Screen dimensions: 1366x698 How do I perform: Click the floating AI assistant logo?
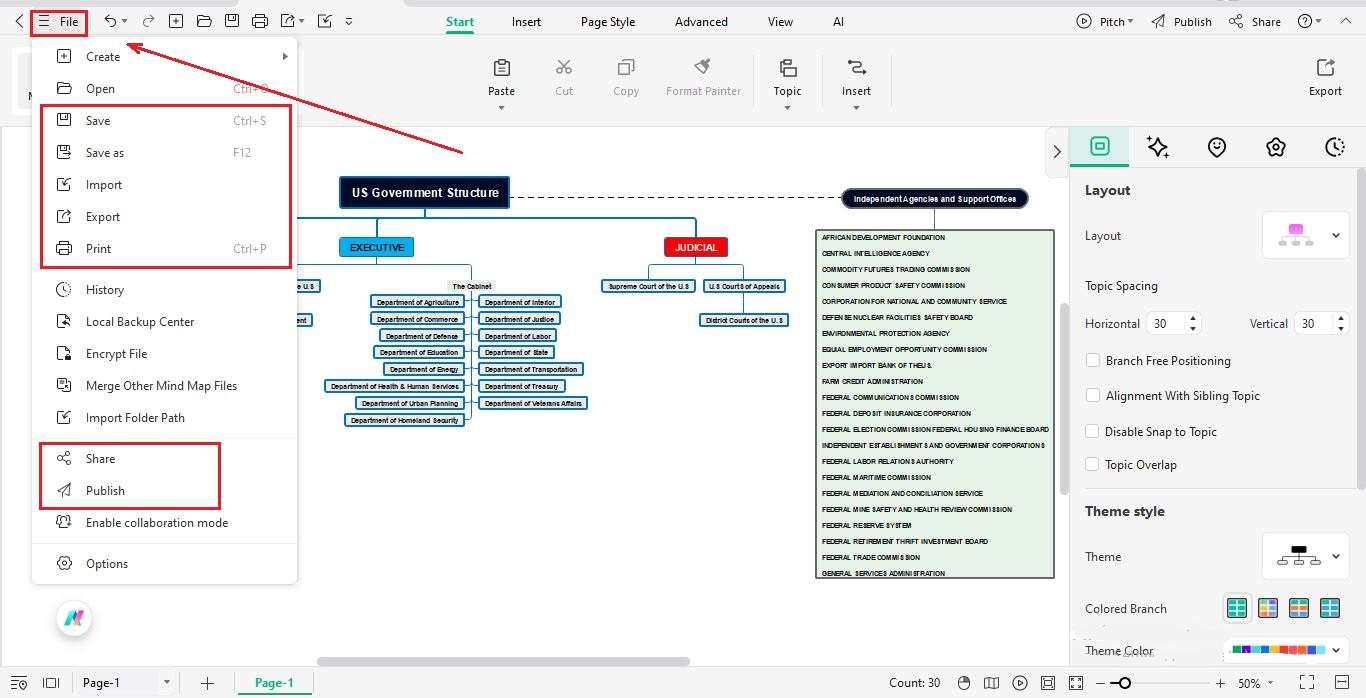coord(74,618)
